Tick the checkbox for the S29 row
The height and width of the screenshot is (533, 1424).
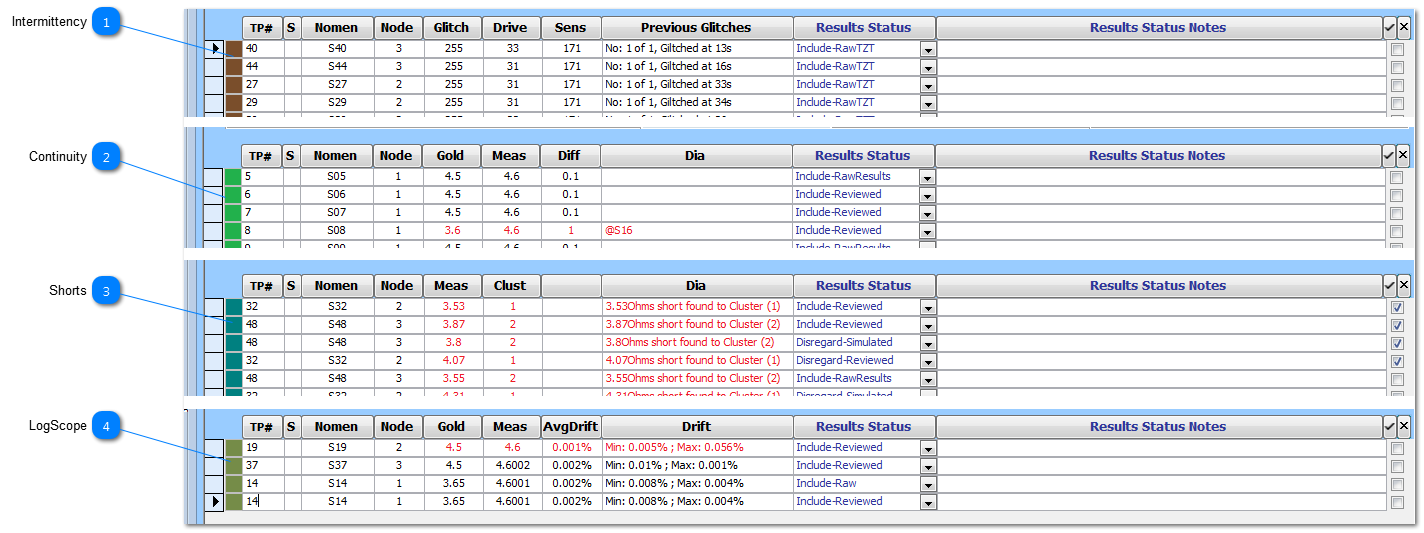point(1397,103)
